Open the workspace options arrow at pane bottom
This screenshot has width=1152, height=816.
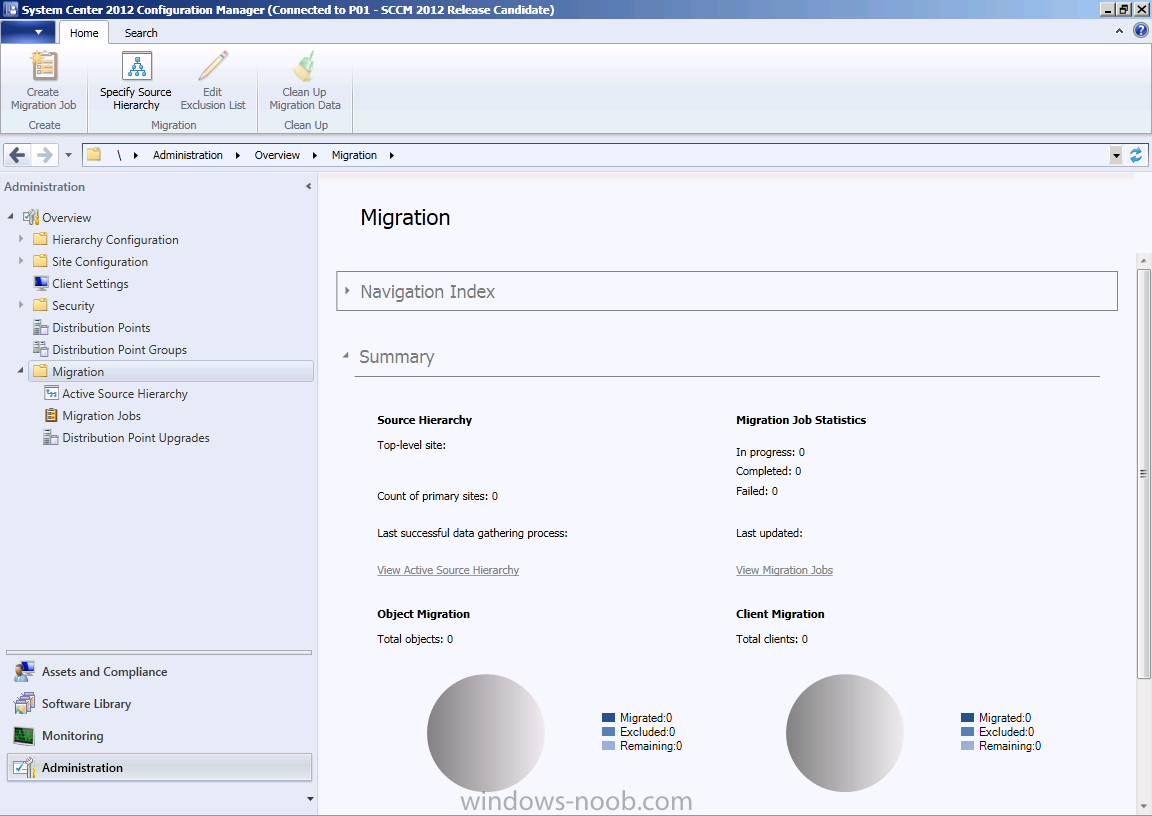pyautogui.click(x=310, y=799)
